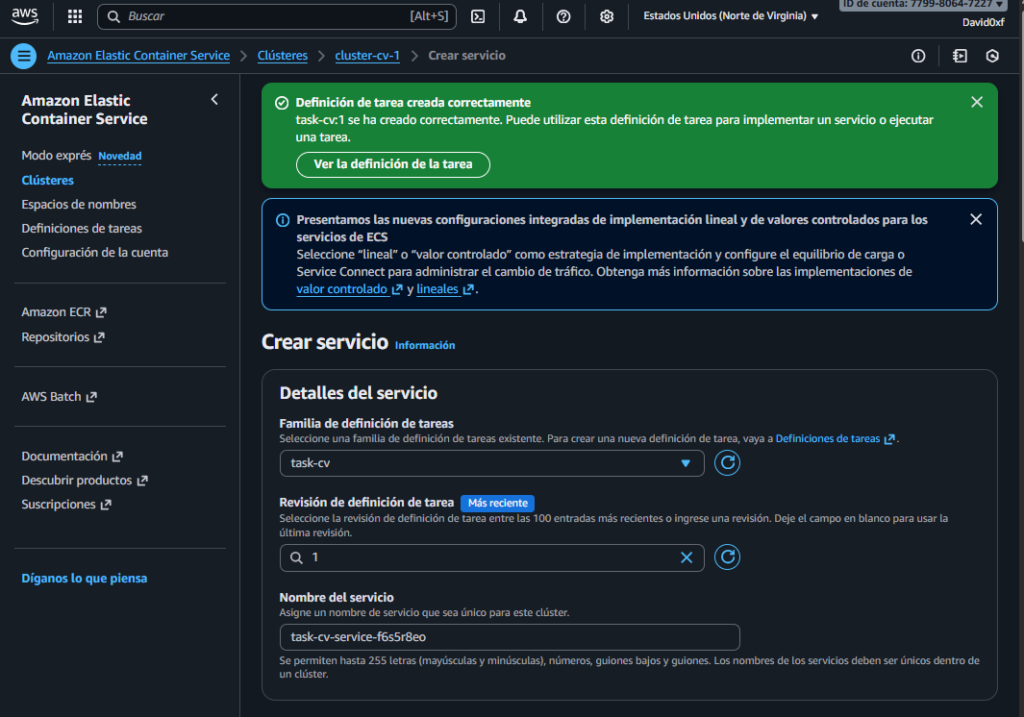Close the blue info banner

tap(976, 219)
